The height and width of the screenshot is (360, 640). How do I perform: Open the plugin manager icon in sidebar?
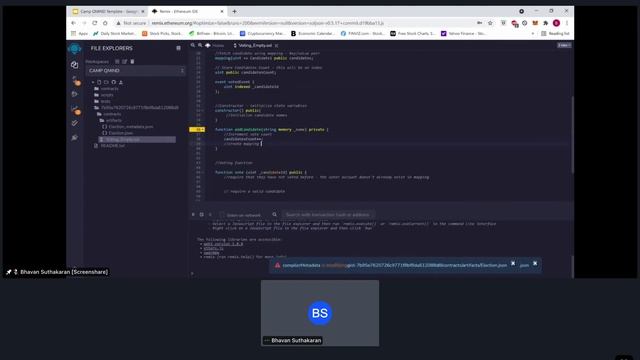[x=74, y=138]
